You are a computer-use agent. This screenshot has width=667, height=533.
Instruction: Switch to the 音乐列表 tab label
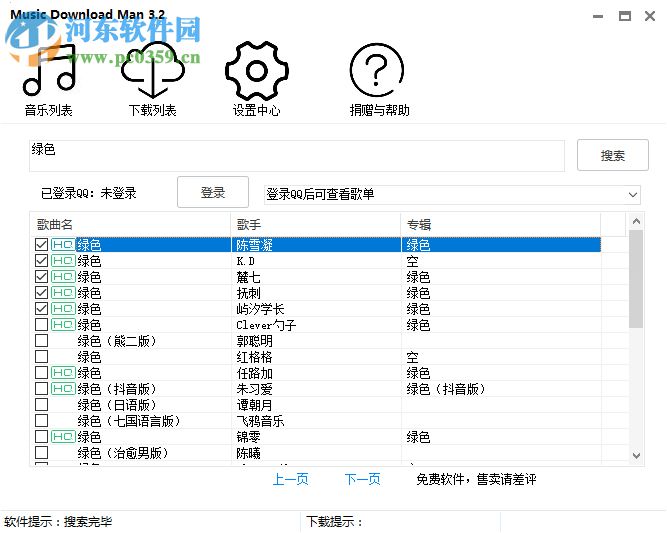pyautogui.click(x=48, y=111)
